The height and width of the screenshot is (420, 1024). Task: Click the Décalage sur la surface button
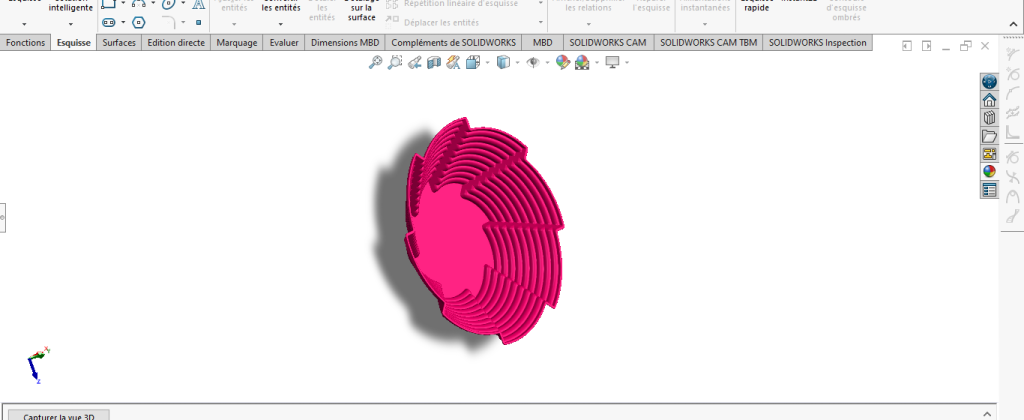coord(361,9)
